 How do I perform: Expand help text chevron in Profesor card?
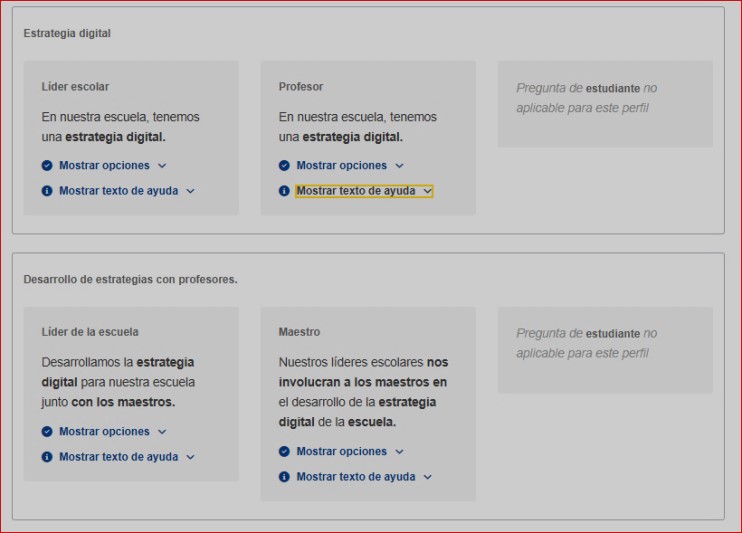(427, 191)
